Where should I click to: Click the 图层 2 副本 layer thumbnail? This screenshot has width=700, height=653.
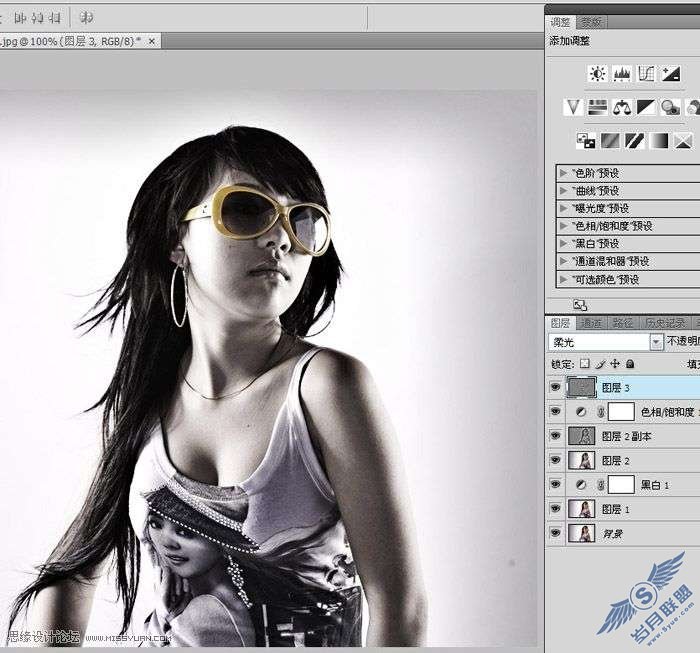pyautogui.click(x=581, y=436)
